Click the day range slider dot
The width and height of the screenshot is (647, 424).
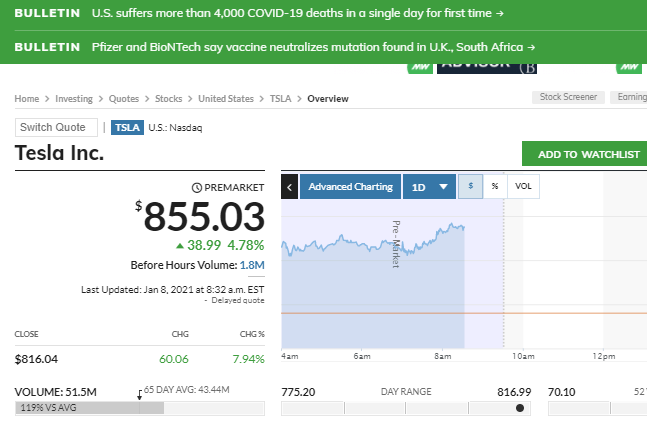coord(519,408)
